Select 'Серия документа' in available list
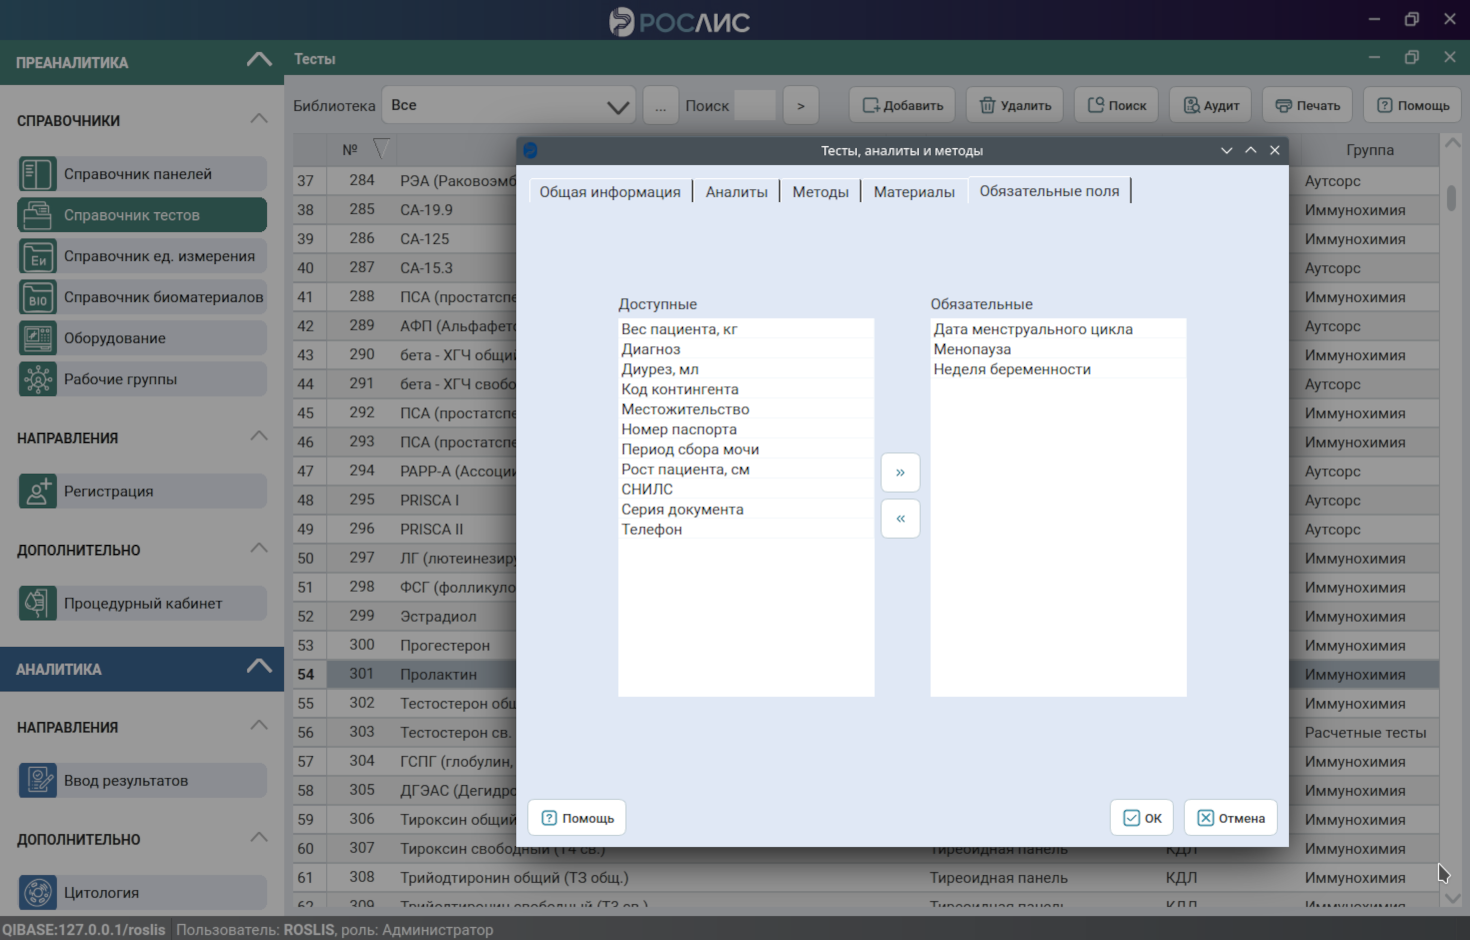The image size is (1470, 940). pyautogui.click(x=746, y=509)
